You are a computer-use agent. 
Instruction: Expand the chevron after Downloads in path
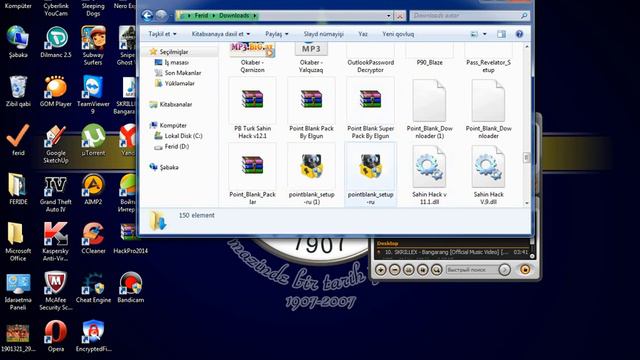pos(255,16)
